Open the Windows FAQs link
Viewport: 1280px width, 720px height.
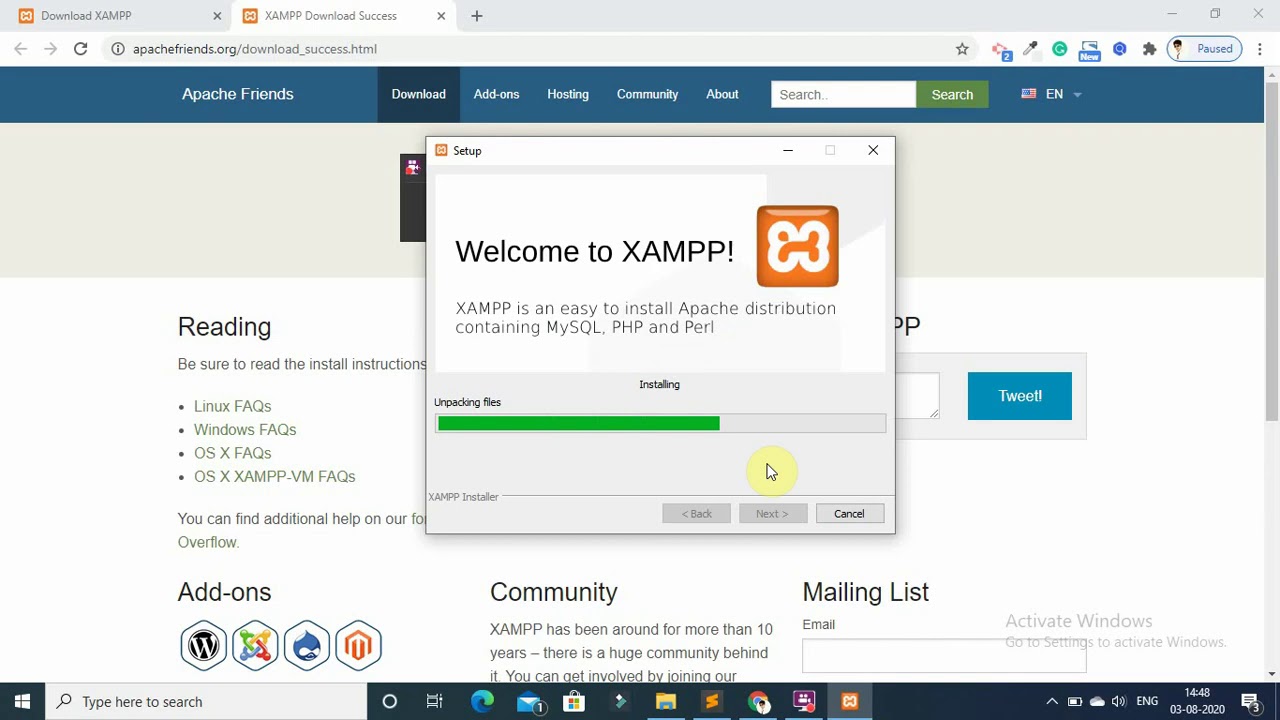point(245,429)
